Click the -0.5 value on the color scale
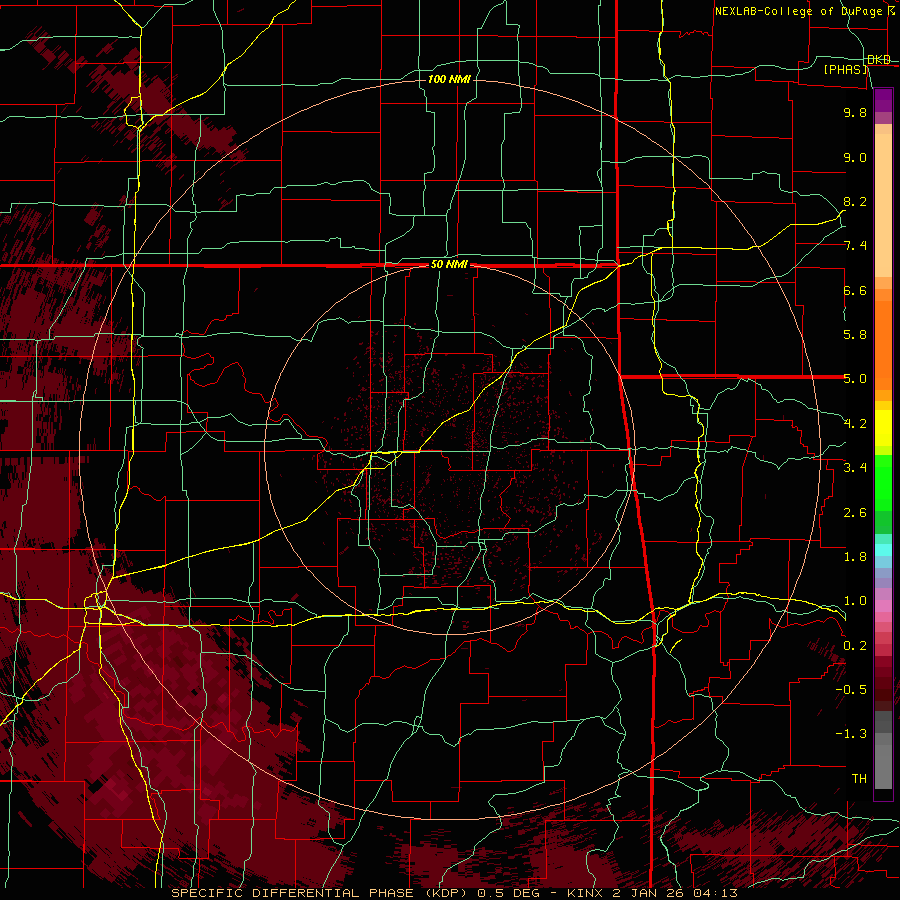The image size is (900, 900). 851,690
